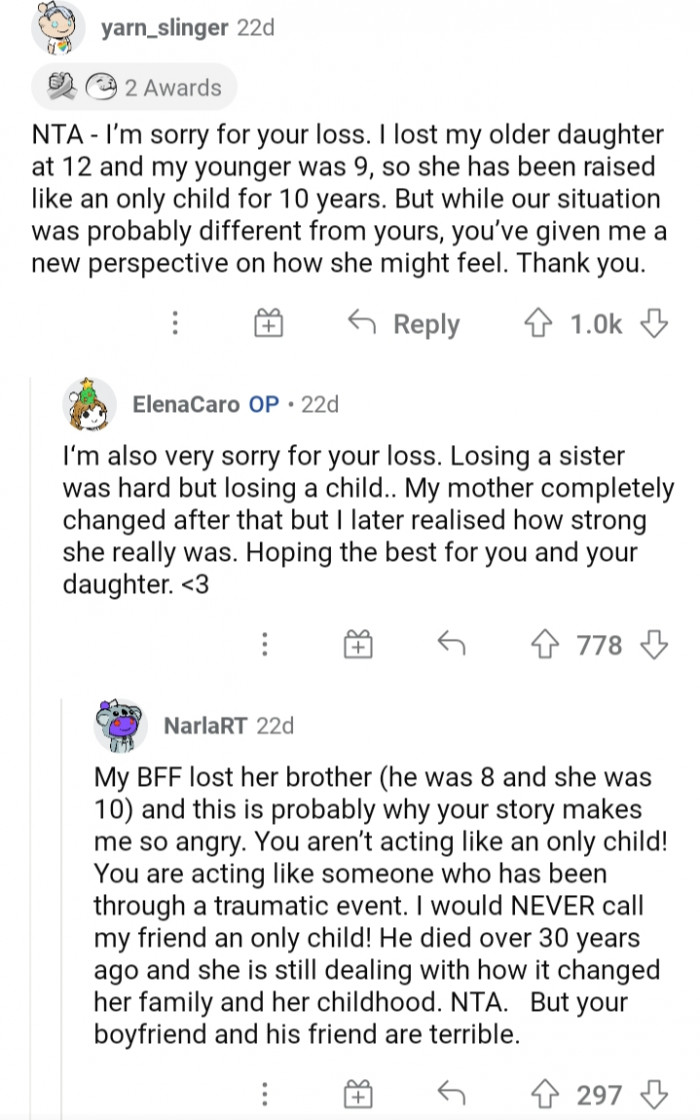Downvote ElenaCaro's reply
The width and height of the screenshot is (700, 1120).
coord(654,645)
